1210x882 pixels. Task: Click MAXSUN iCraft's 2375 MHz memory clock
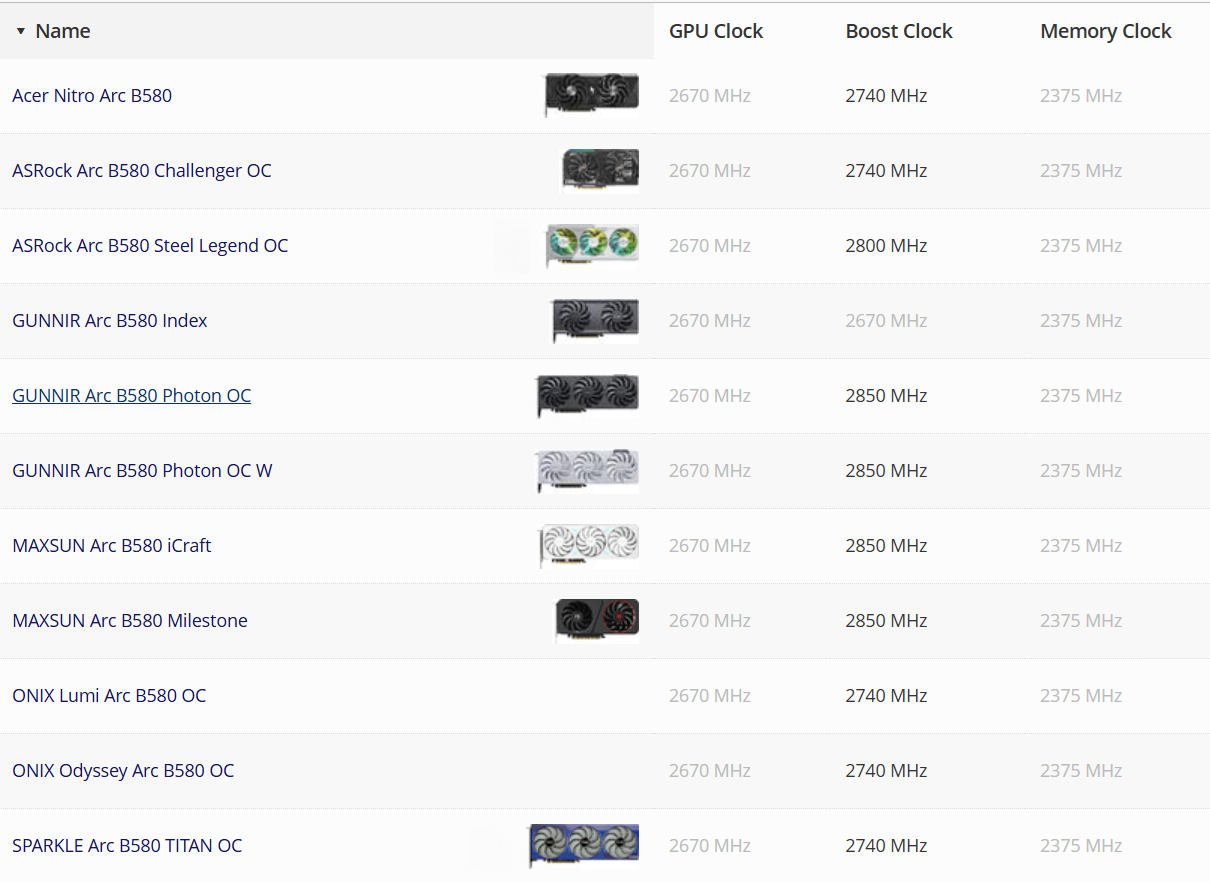[x=1081, y=546]
